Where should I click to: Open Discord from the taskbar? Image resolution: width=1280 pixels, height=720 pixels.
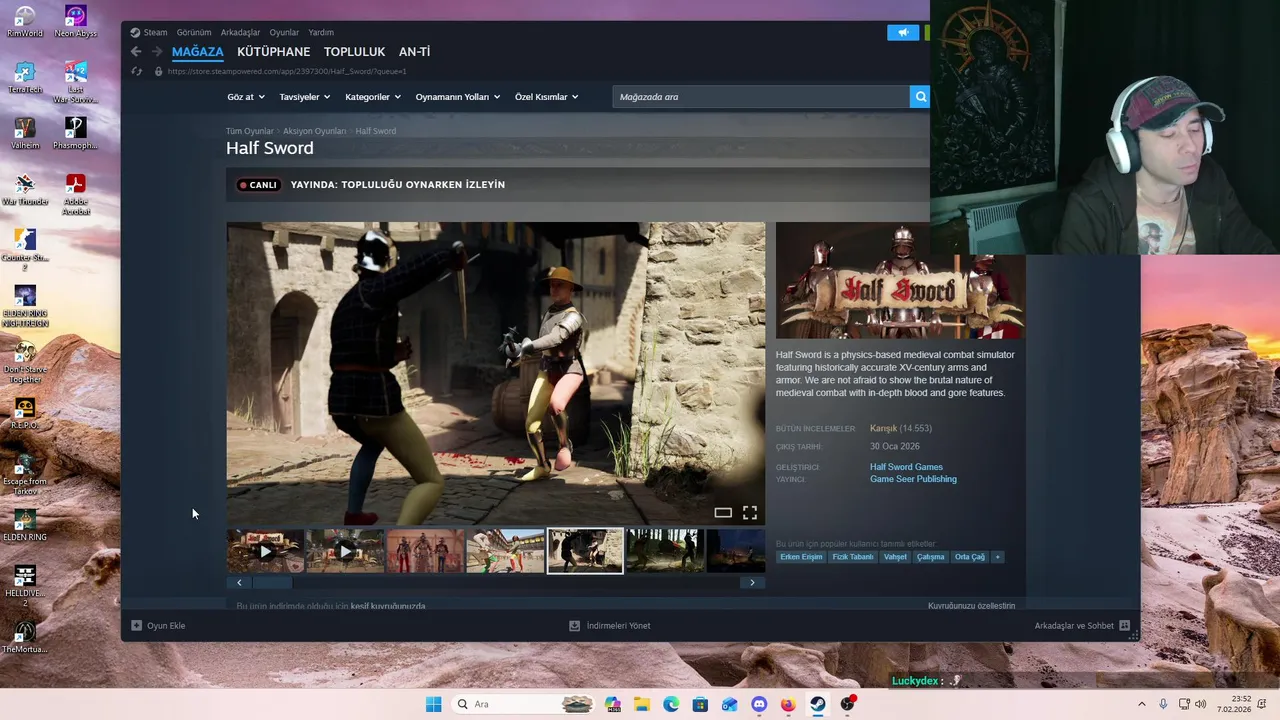759,704
